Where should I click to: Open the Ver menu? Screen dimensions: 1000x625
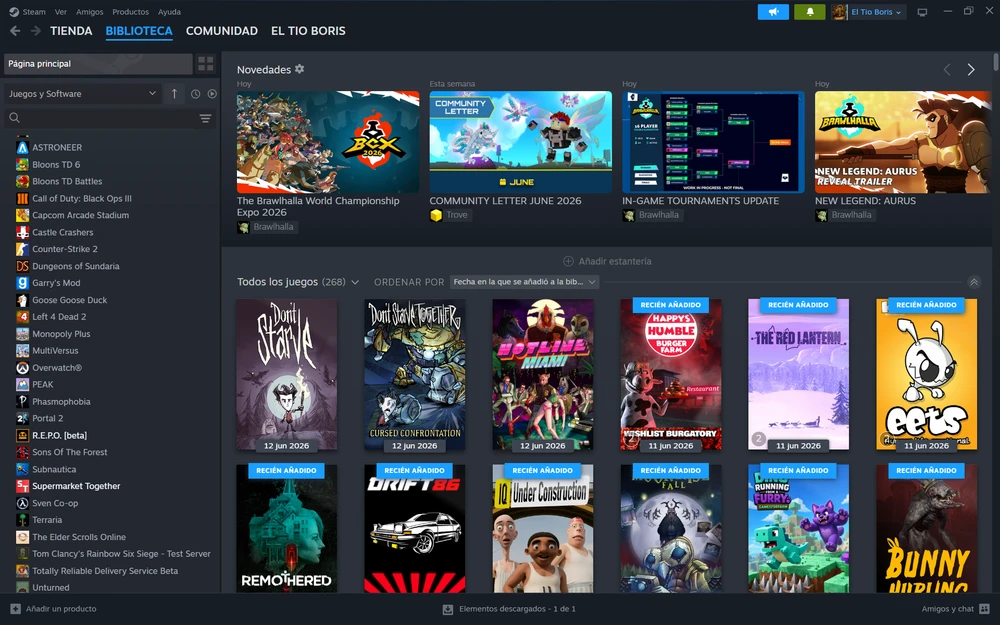click(x=61, y=11)
